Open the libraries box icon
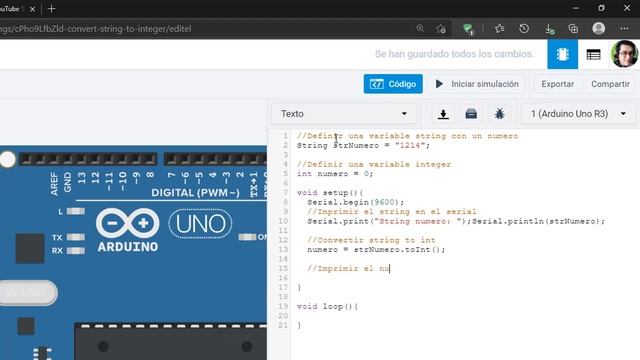The image size is (640, 360). pos(471,114)
